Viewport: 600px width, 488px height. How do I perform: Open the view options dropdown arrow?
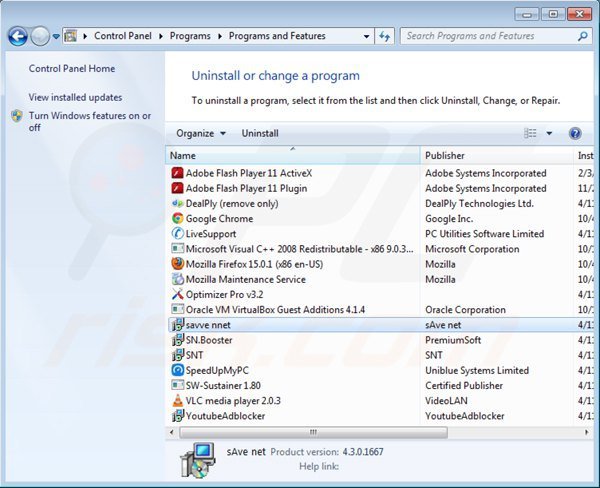tap(549, 133)
